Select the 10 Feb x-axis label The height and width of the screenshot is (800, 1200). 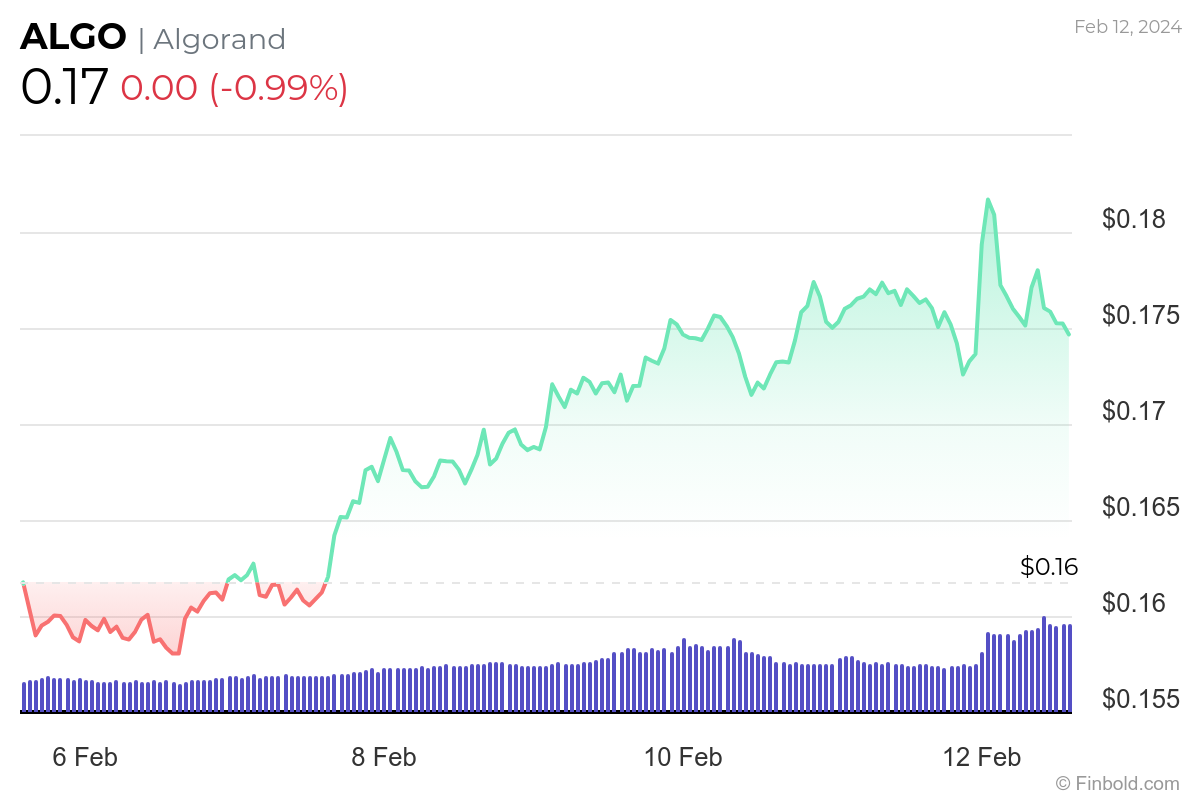click(684, 757)
